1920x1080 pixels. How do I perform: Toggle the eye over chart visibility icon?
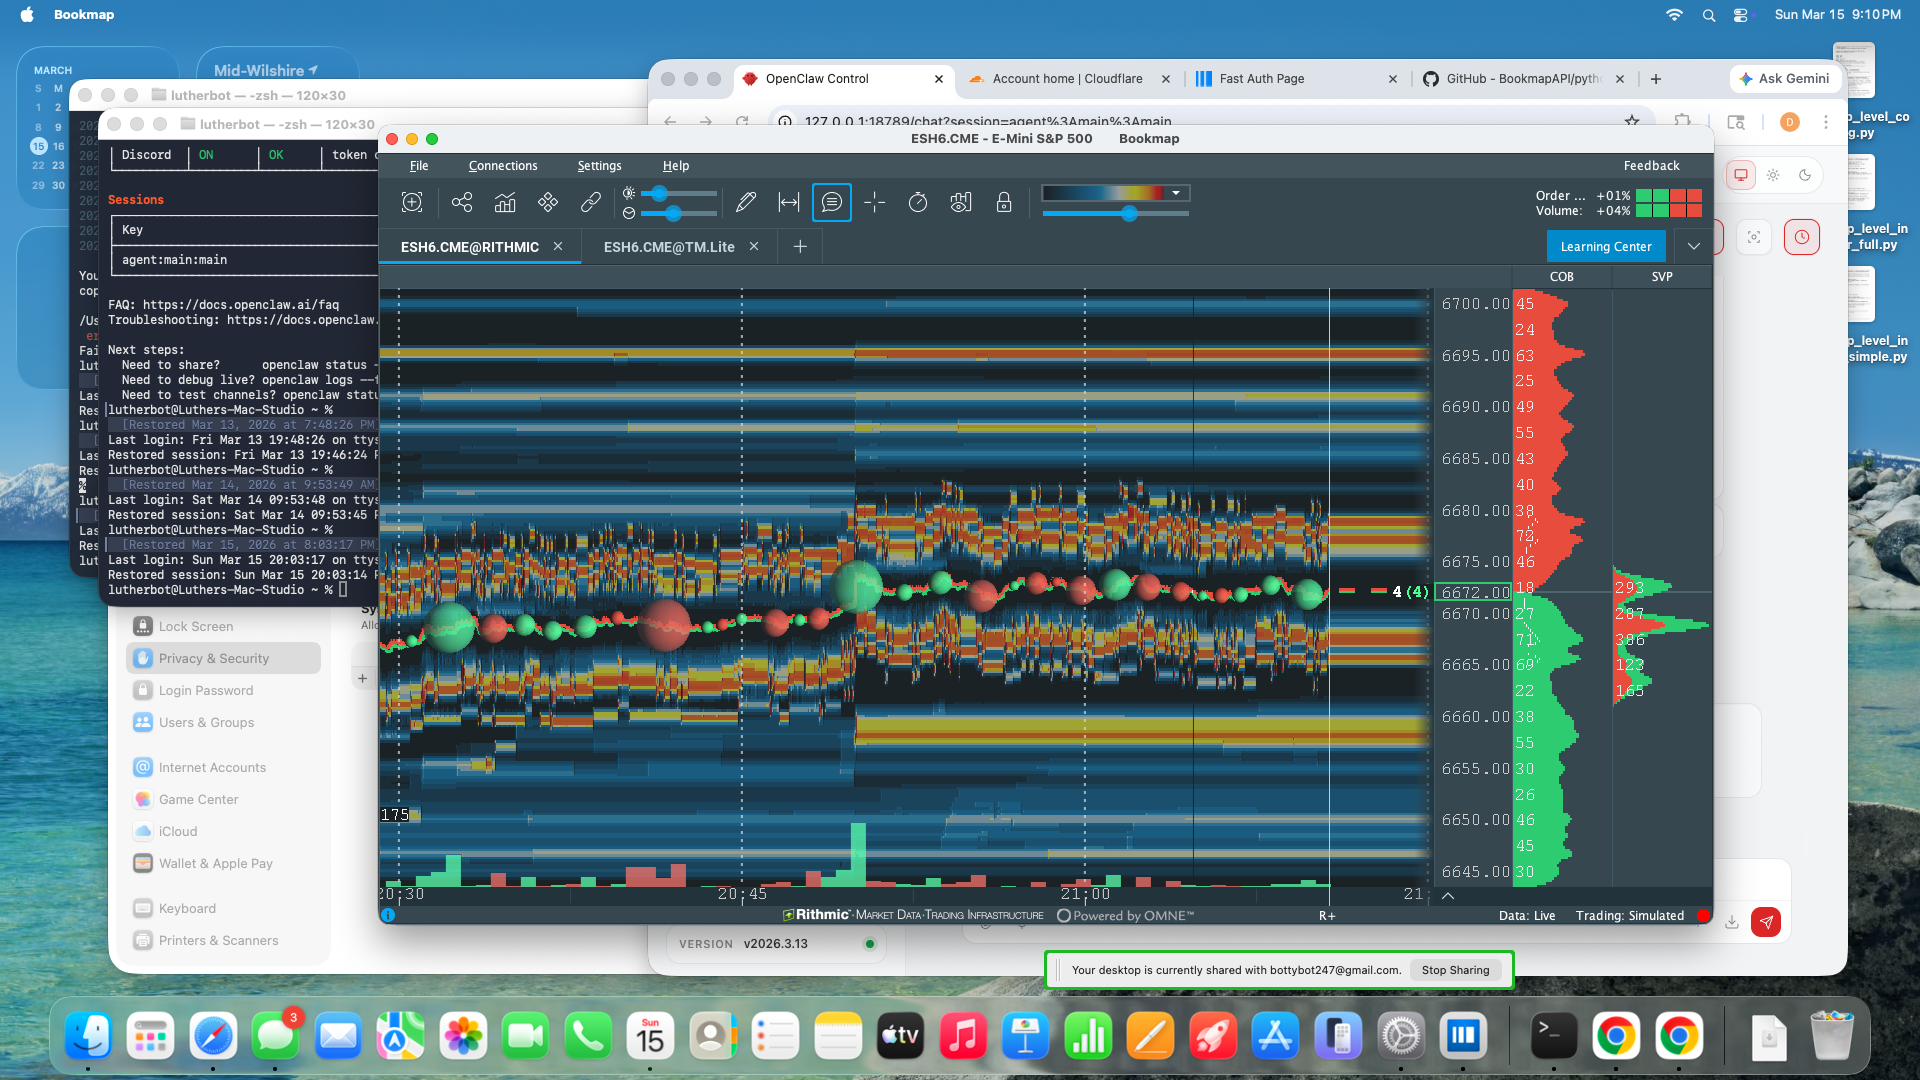961,203
